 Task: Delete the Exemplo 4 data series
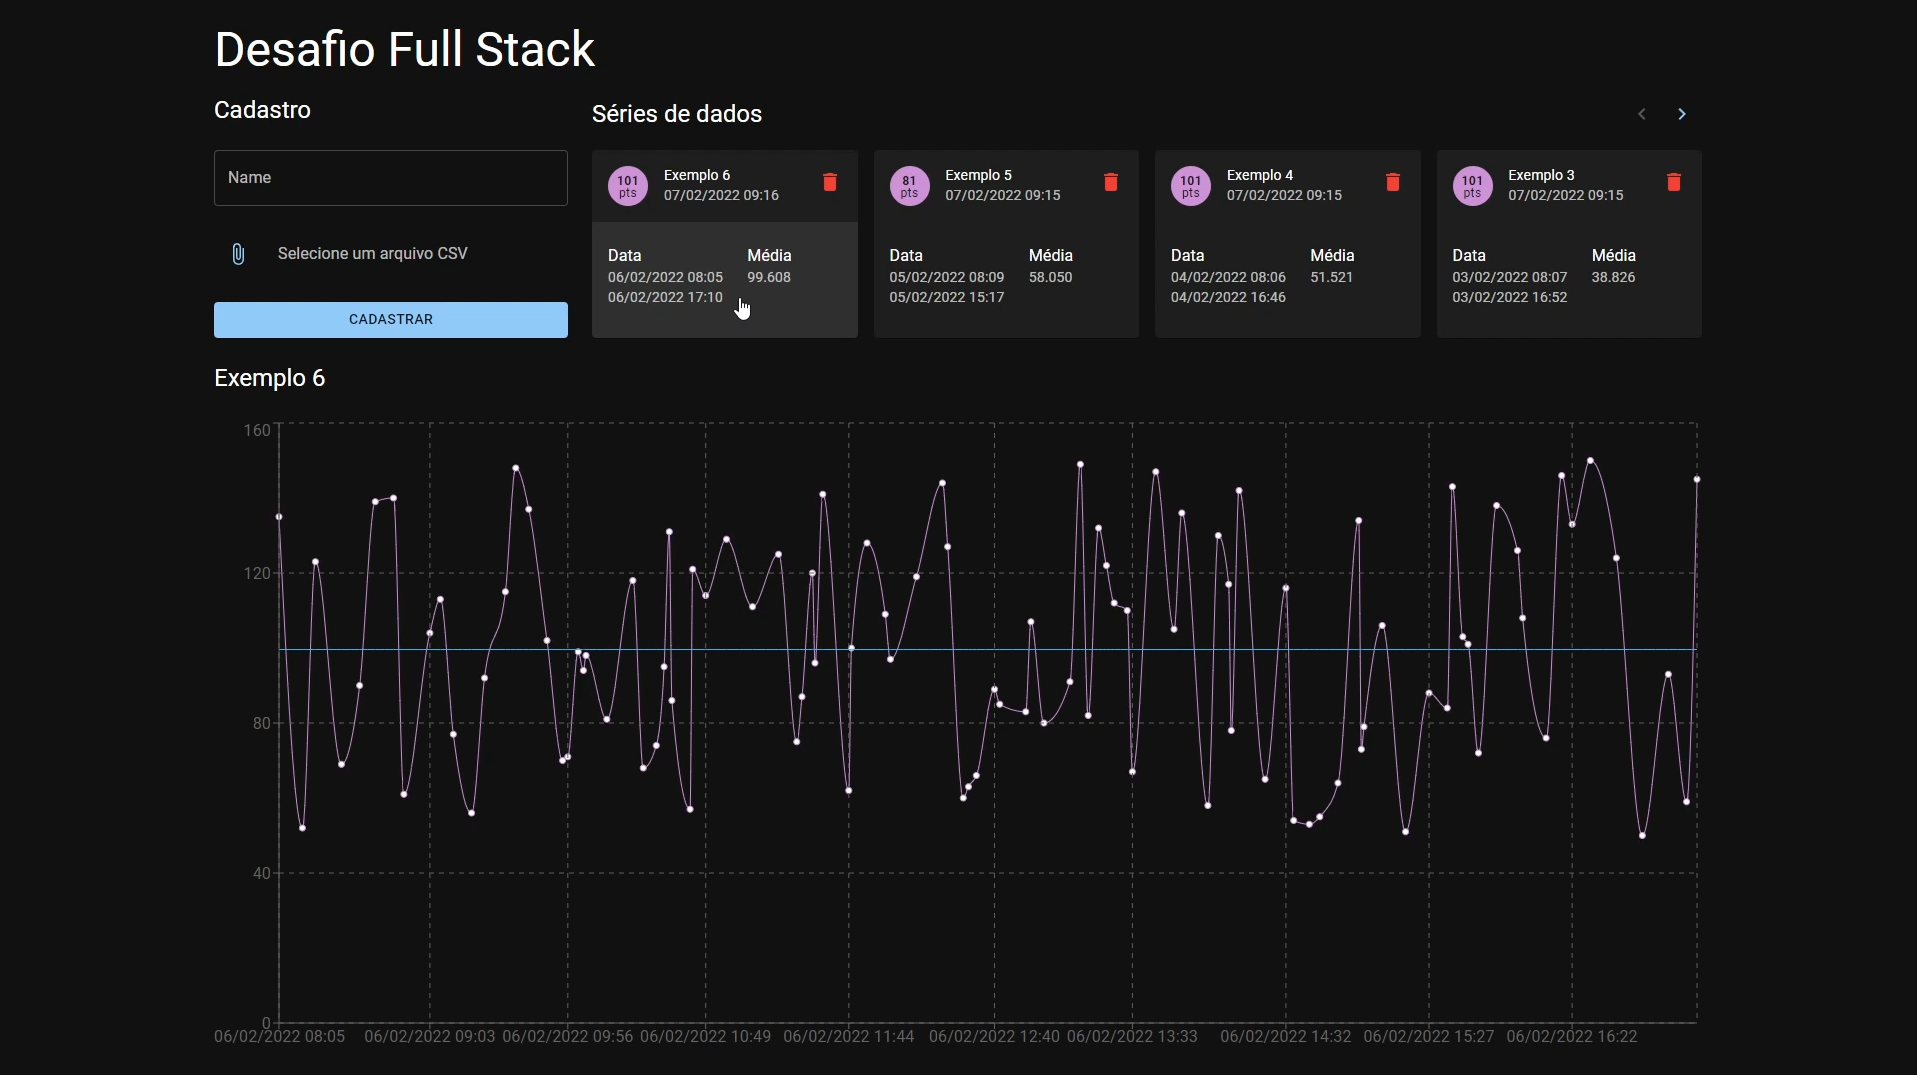pos(1393,182)
